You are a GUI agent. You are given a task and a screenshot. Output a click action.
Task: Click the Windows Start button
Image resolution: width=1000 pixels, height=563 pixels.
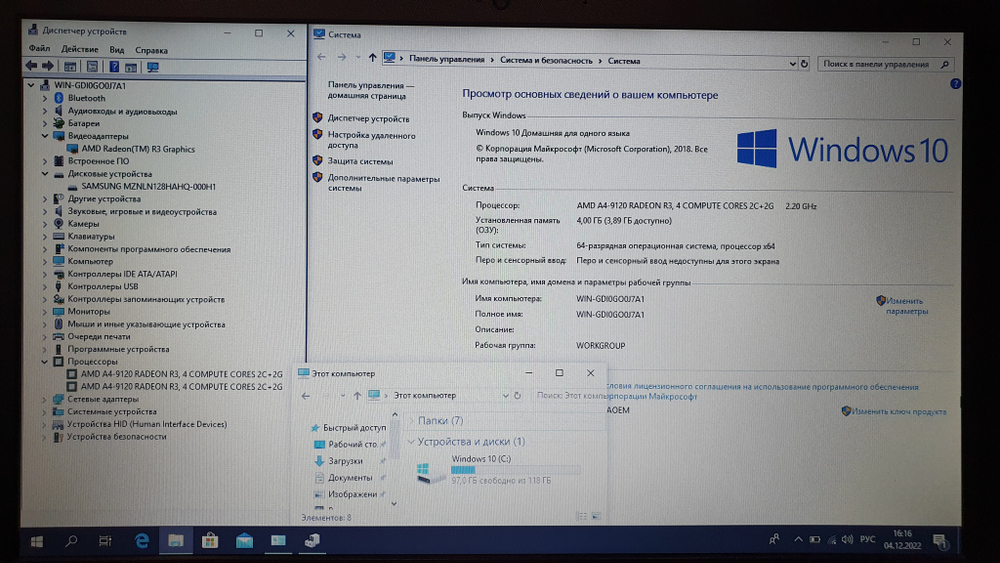click(37, 541)
